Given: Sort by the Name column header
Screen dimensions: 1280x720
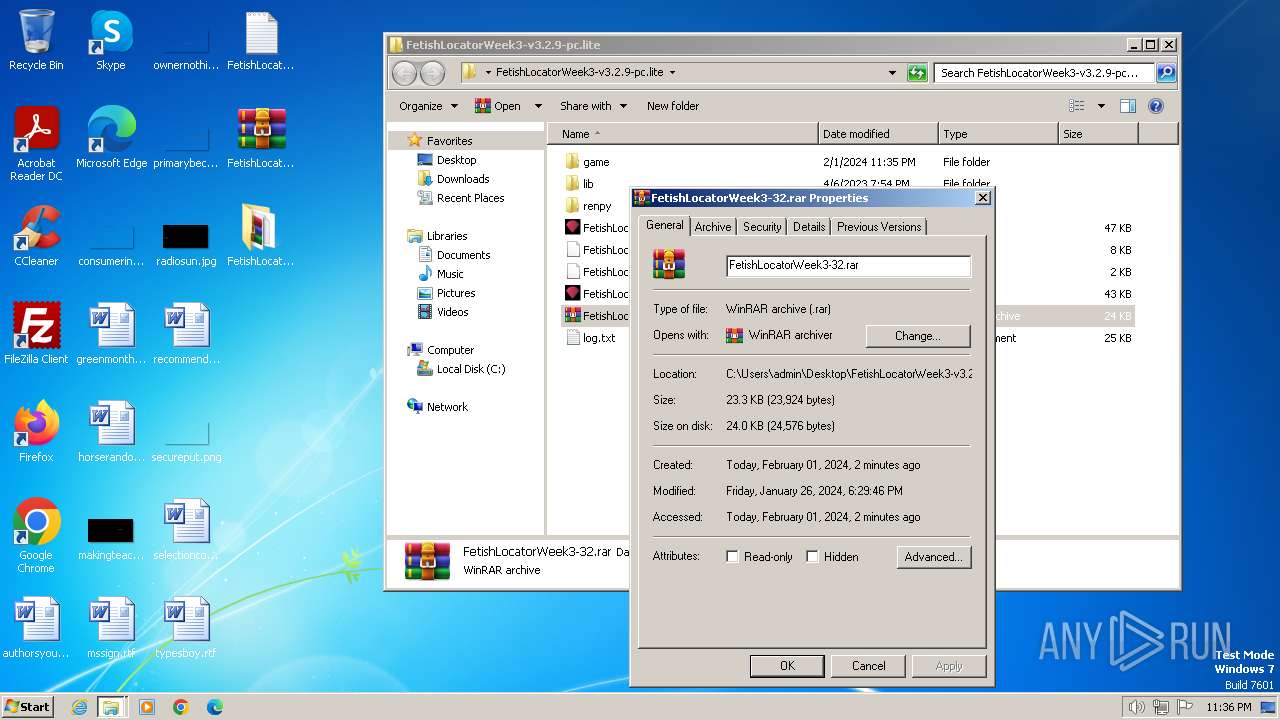Looking at the screenshot, I should coord(682,134).
